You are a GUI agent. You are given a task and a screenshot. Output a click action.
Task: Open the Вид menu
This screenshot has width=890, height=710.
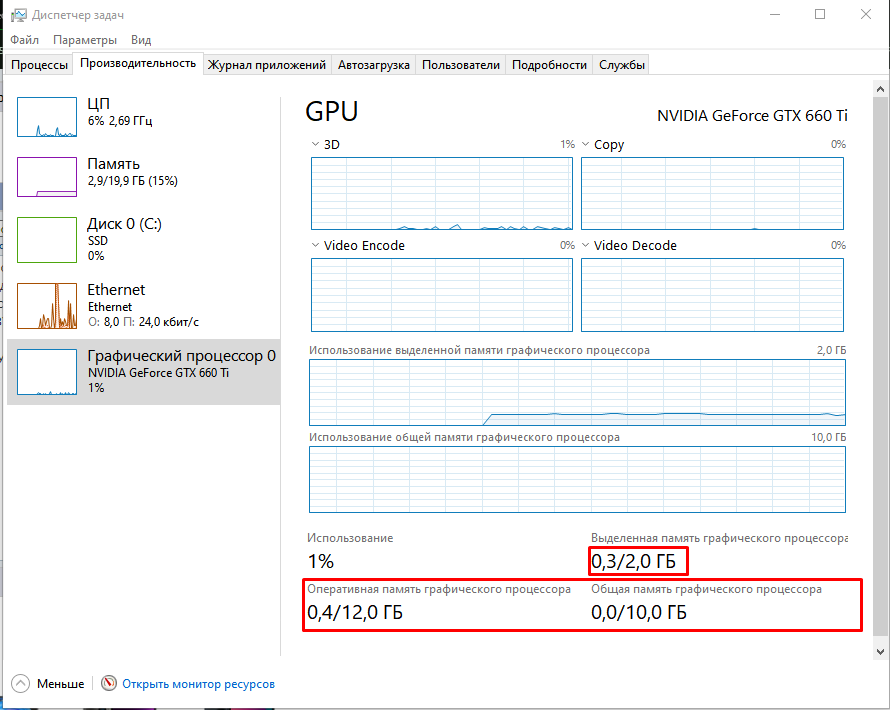141,40
